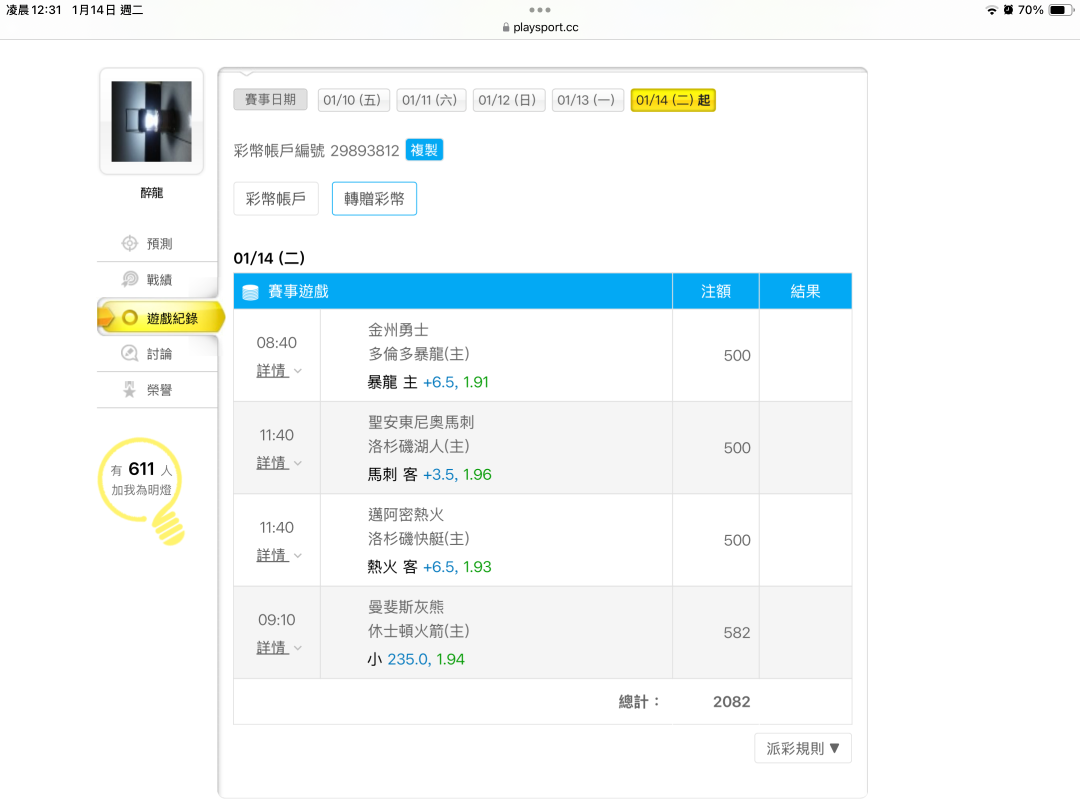Click the lightbulb with 611 followers

(143, 491)
